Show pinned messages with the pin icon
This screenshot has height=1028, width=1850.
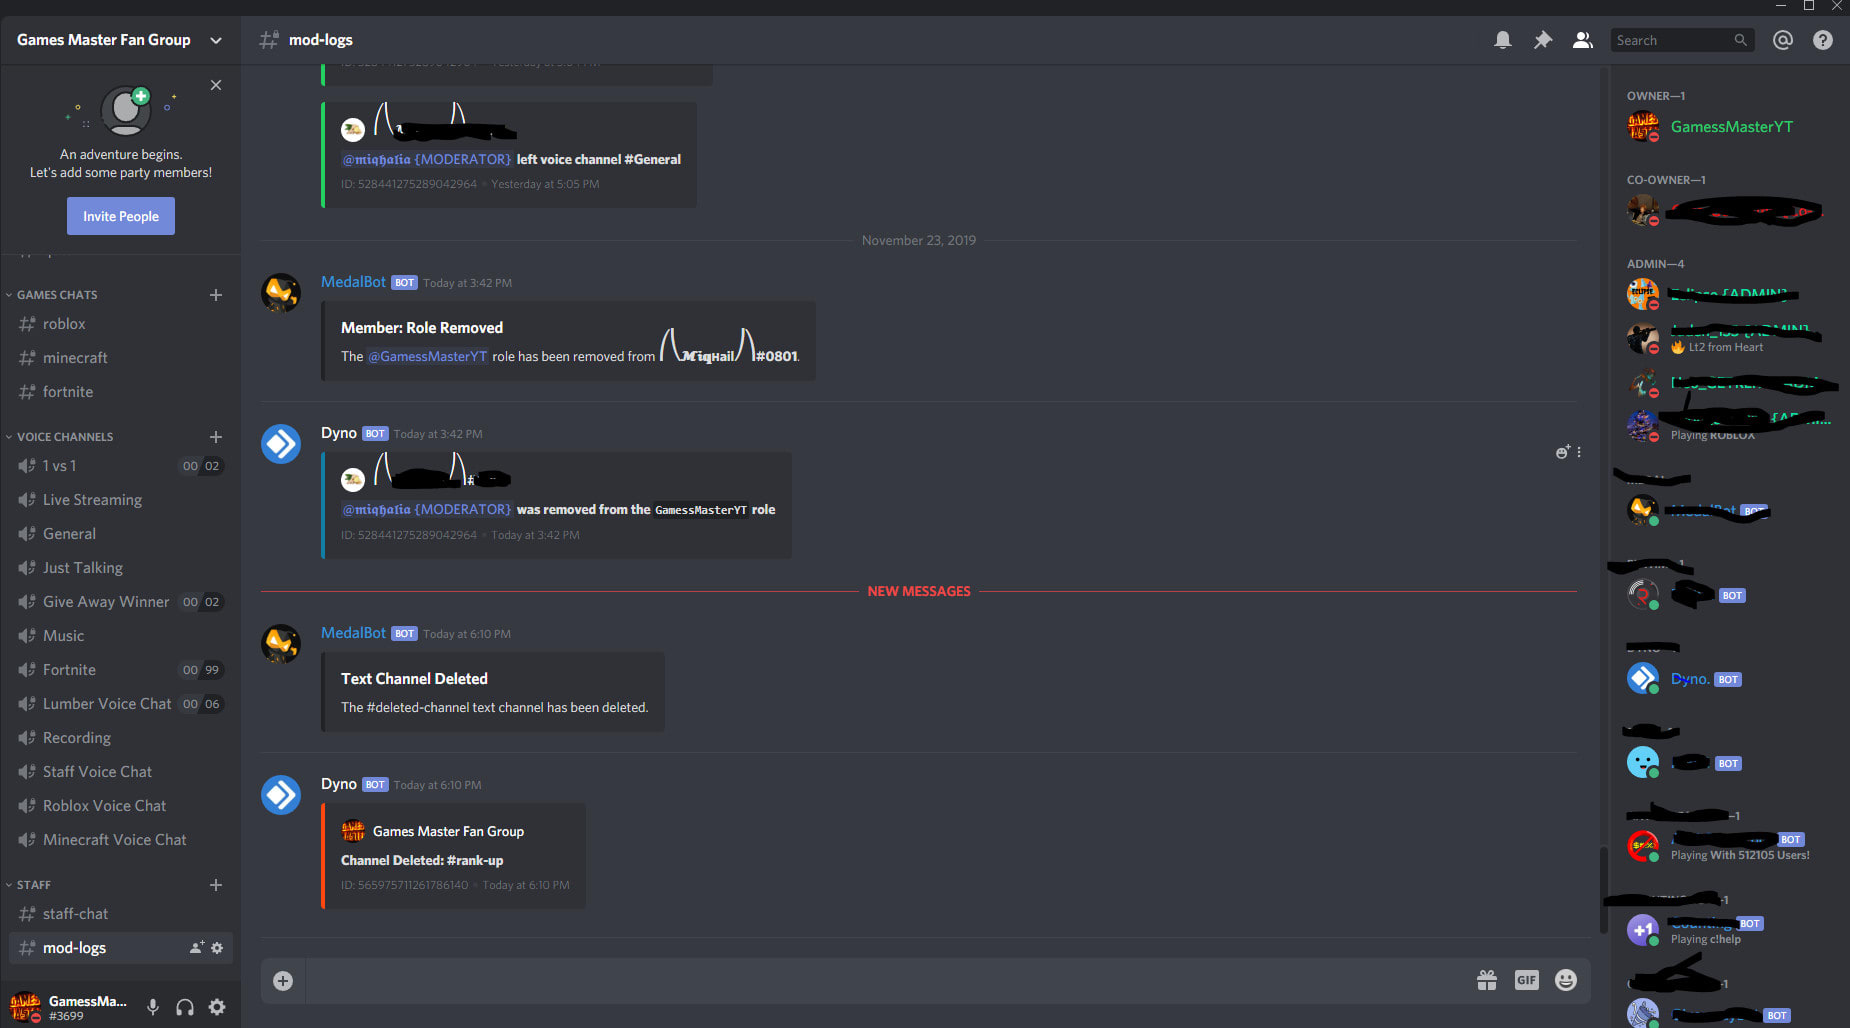click(1543, 40)
